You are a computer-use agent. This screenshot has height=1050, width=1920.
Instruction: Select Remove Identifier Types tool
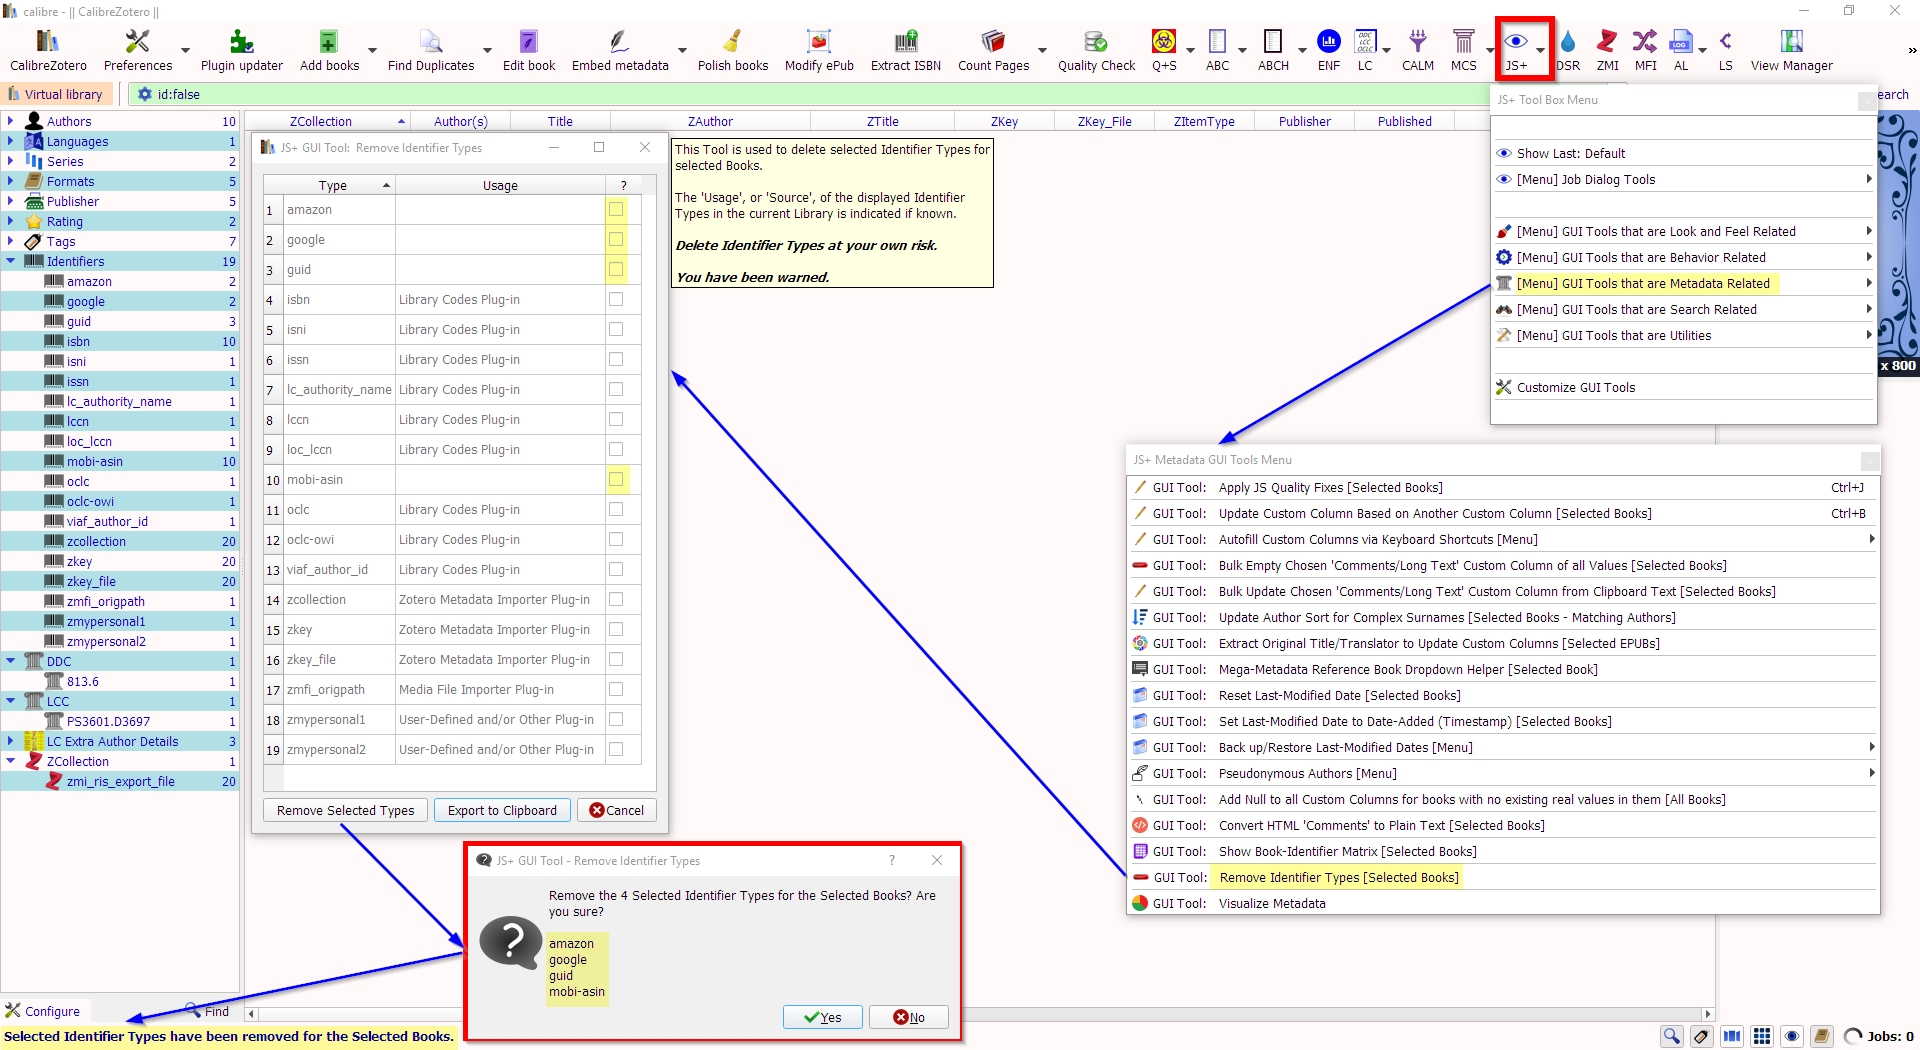click(x=1503, y=878)
